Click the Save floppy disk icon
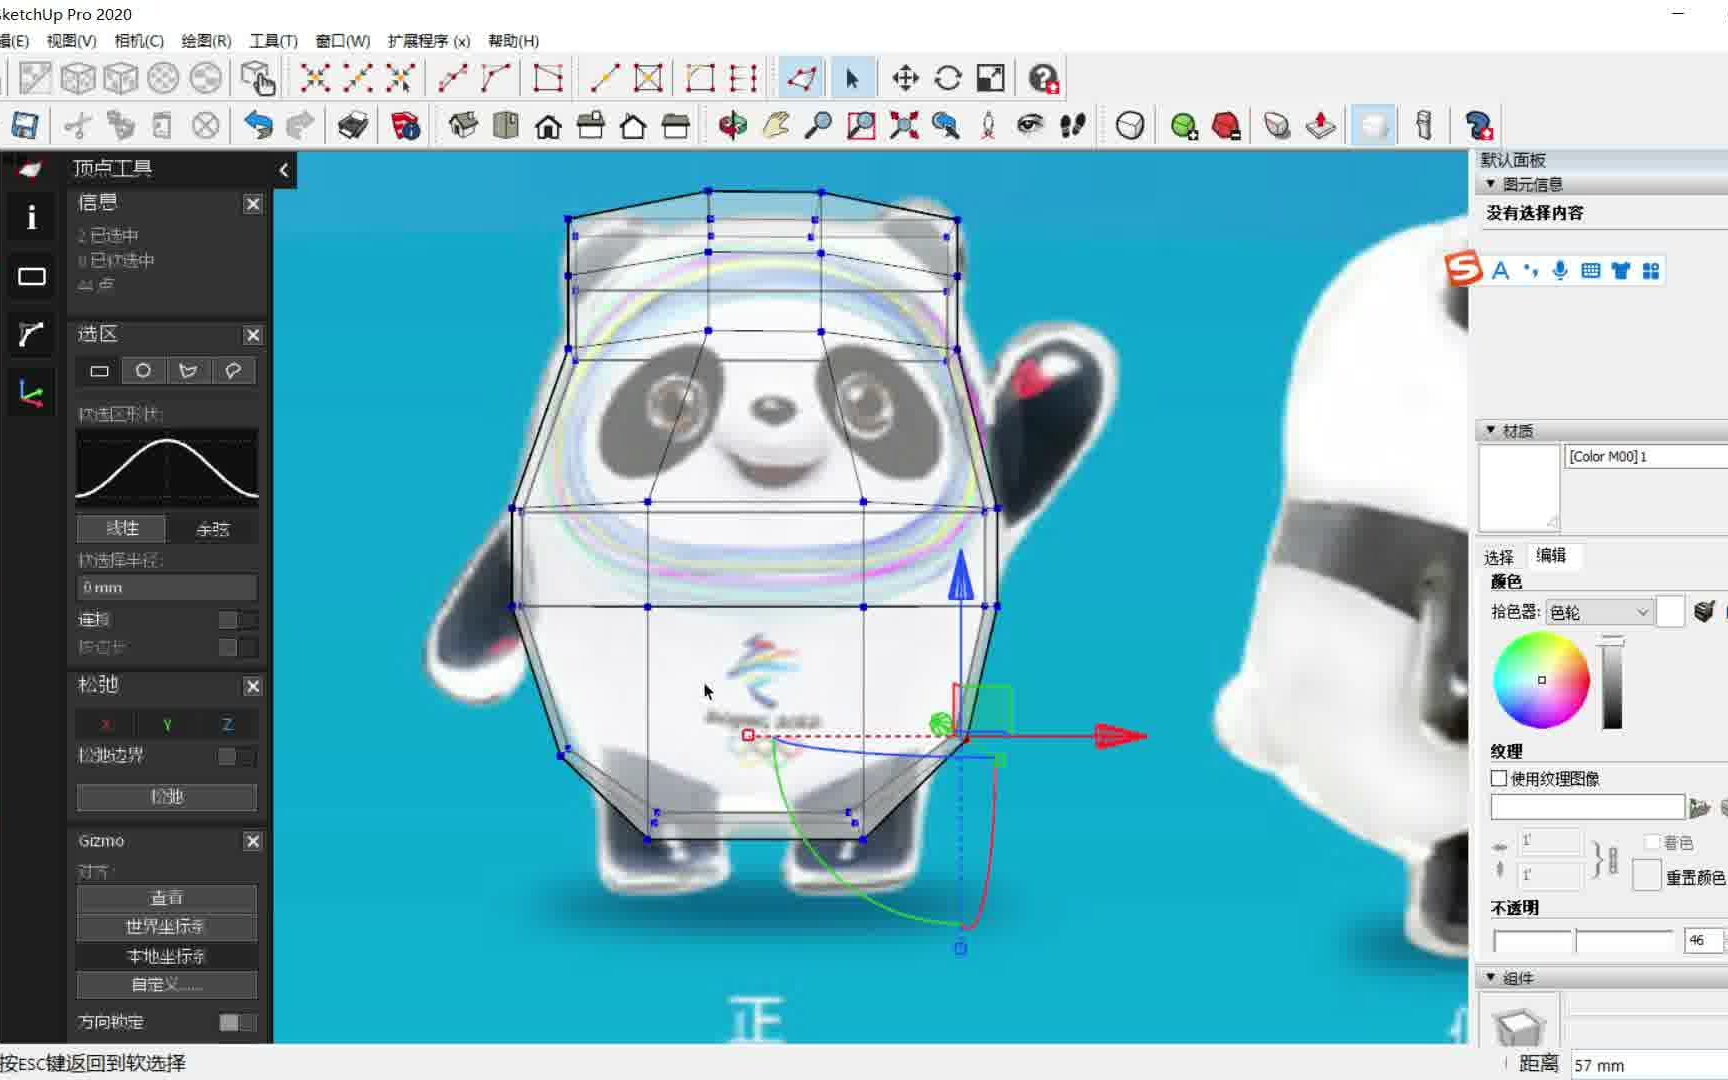 pos(24,126)
